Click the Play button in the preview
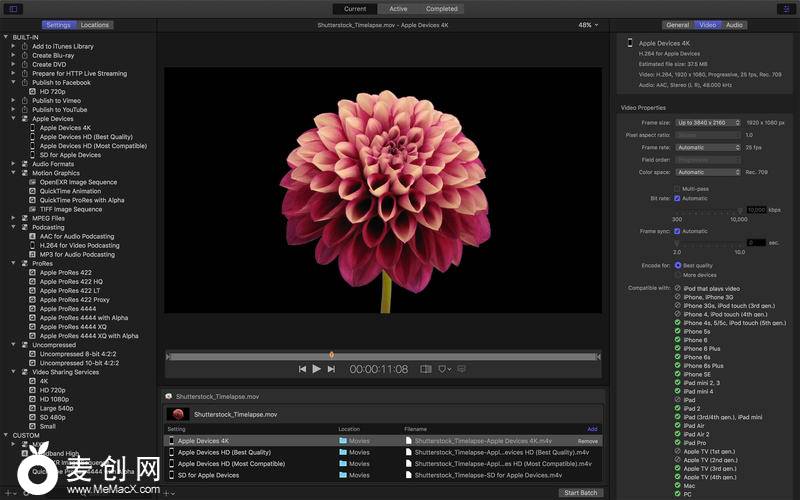Image resolution: width=800 pixels, height=500 pixels. coord(317,369)
